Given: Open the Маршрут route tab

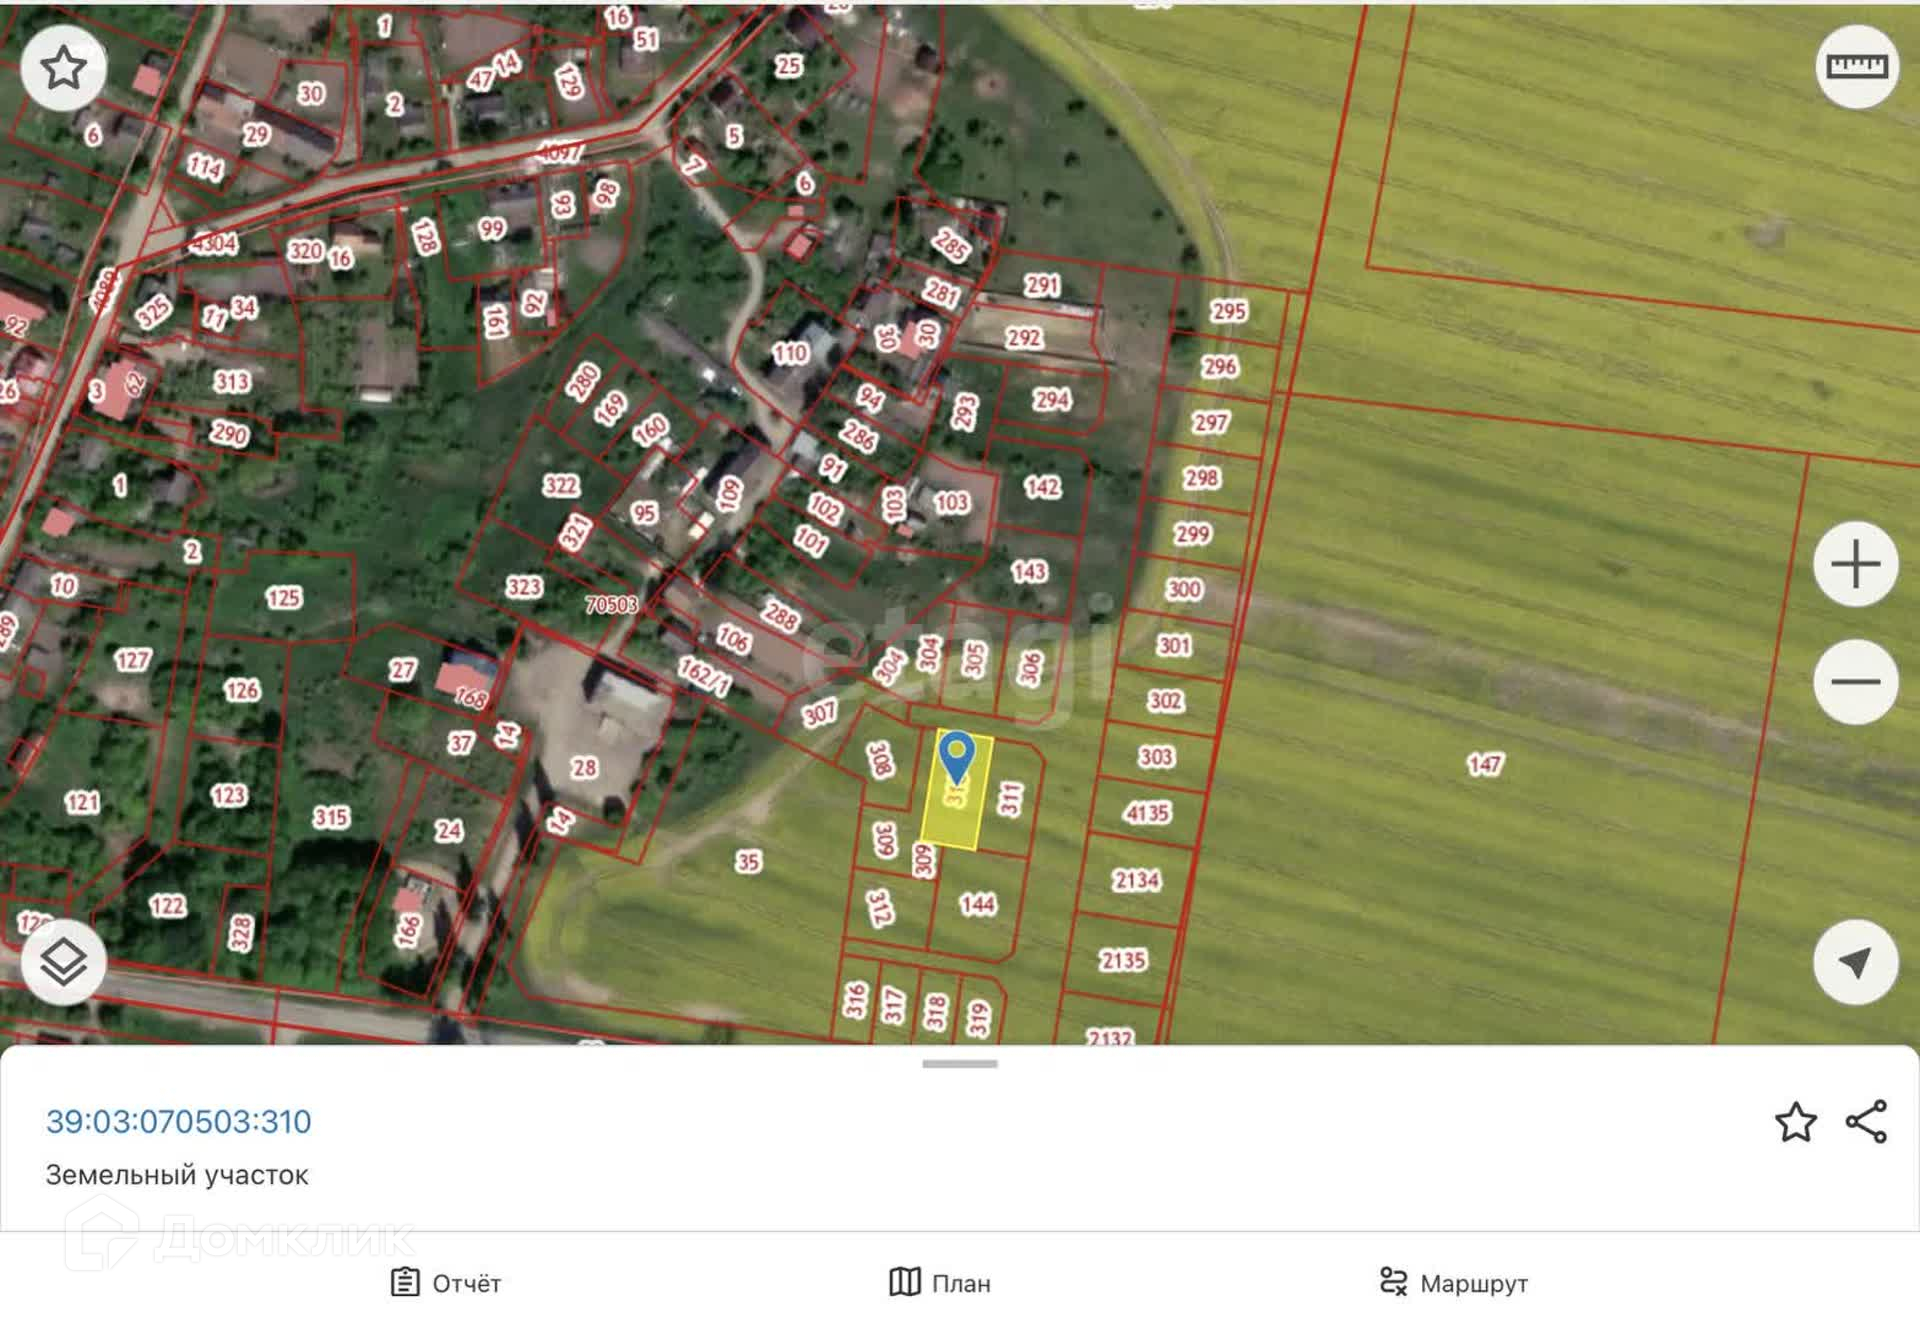Looking at the screenshot, I should click(1453, 1283).
